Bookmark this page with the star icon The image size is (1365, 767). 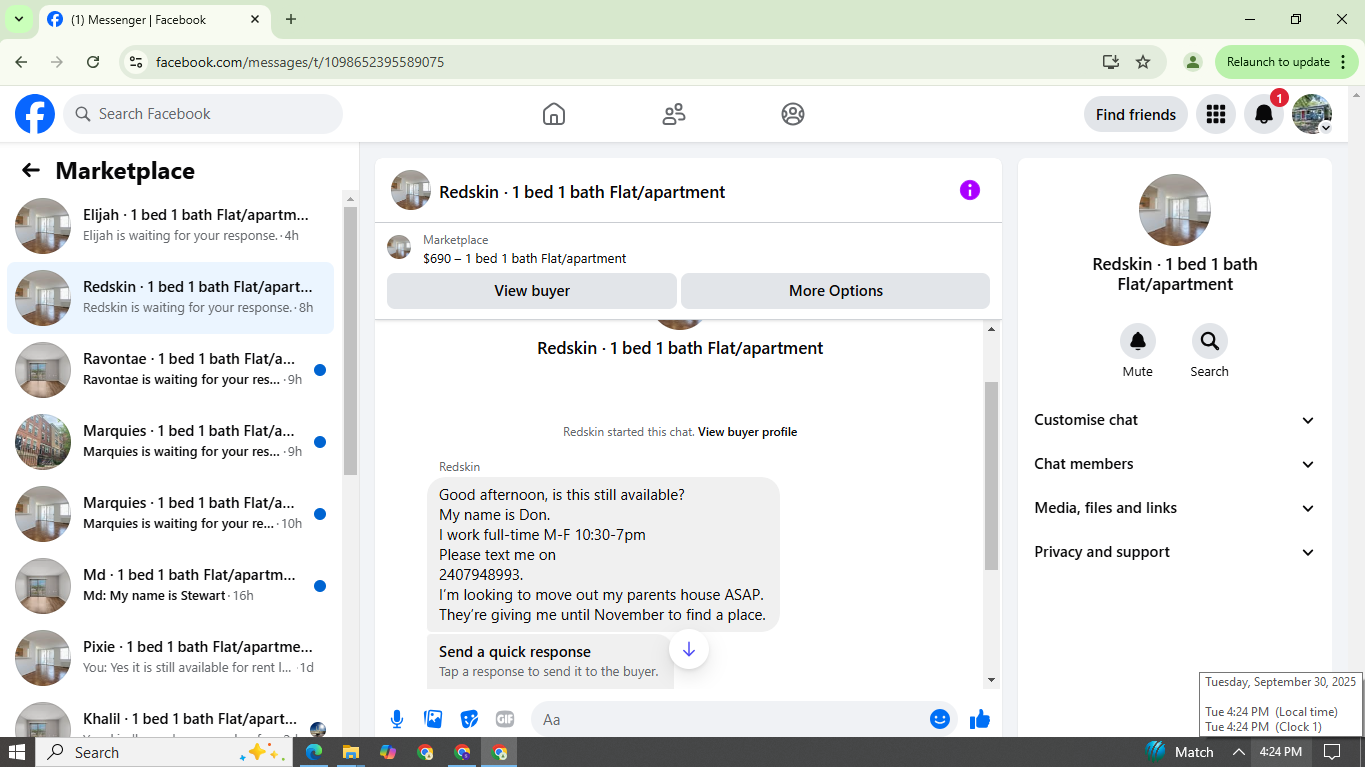(x=1143, y=62)
